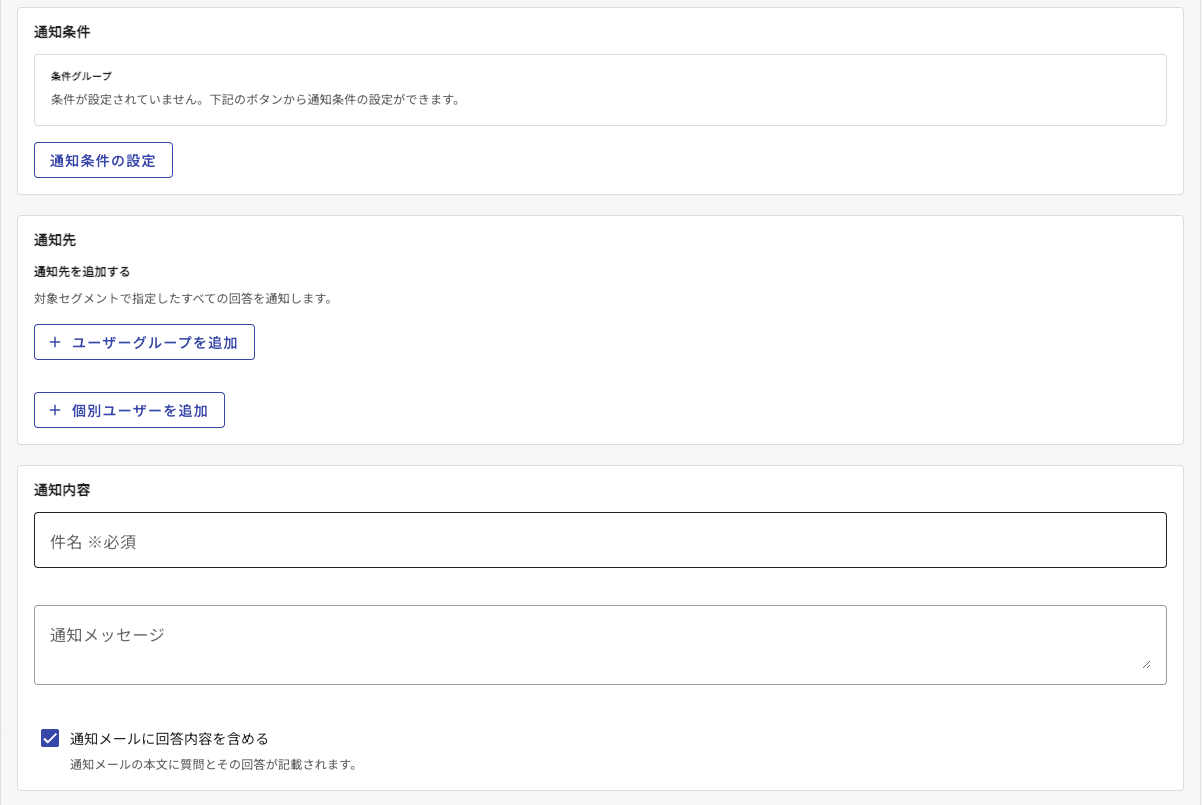Viewport: 1202px width, 805px height.
Task: Click the 通知メッセージ textarea resize handle
Action: pyautogui.click(x=1146, y=664)
